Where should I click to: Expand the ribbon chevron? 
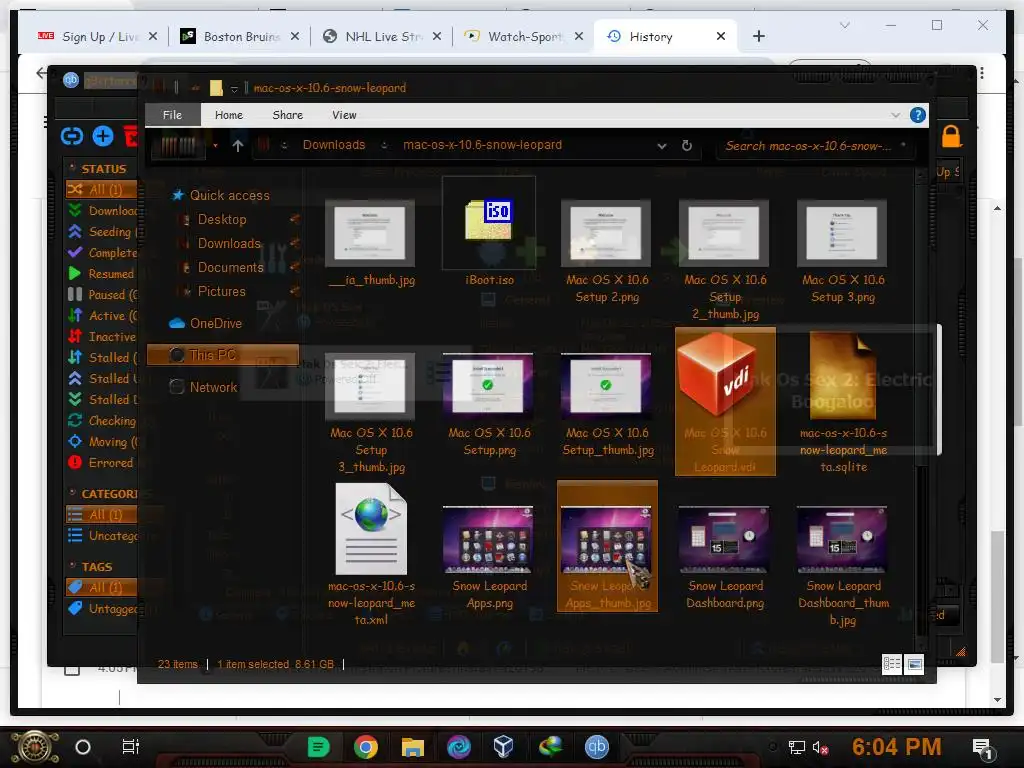tap(895, 116)
